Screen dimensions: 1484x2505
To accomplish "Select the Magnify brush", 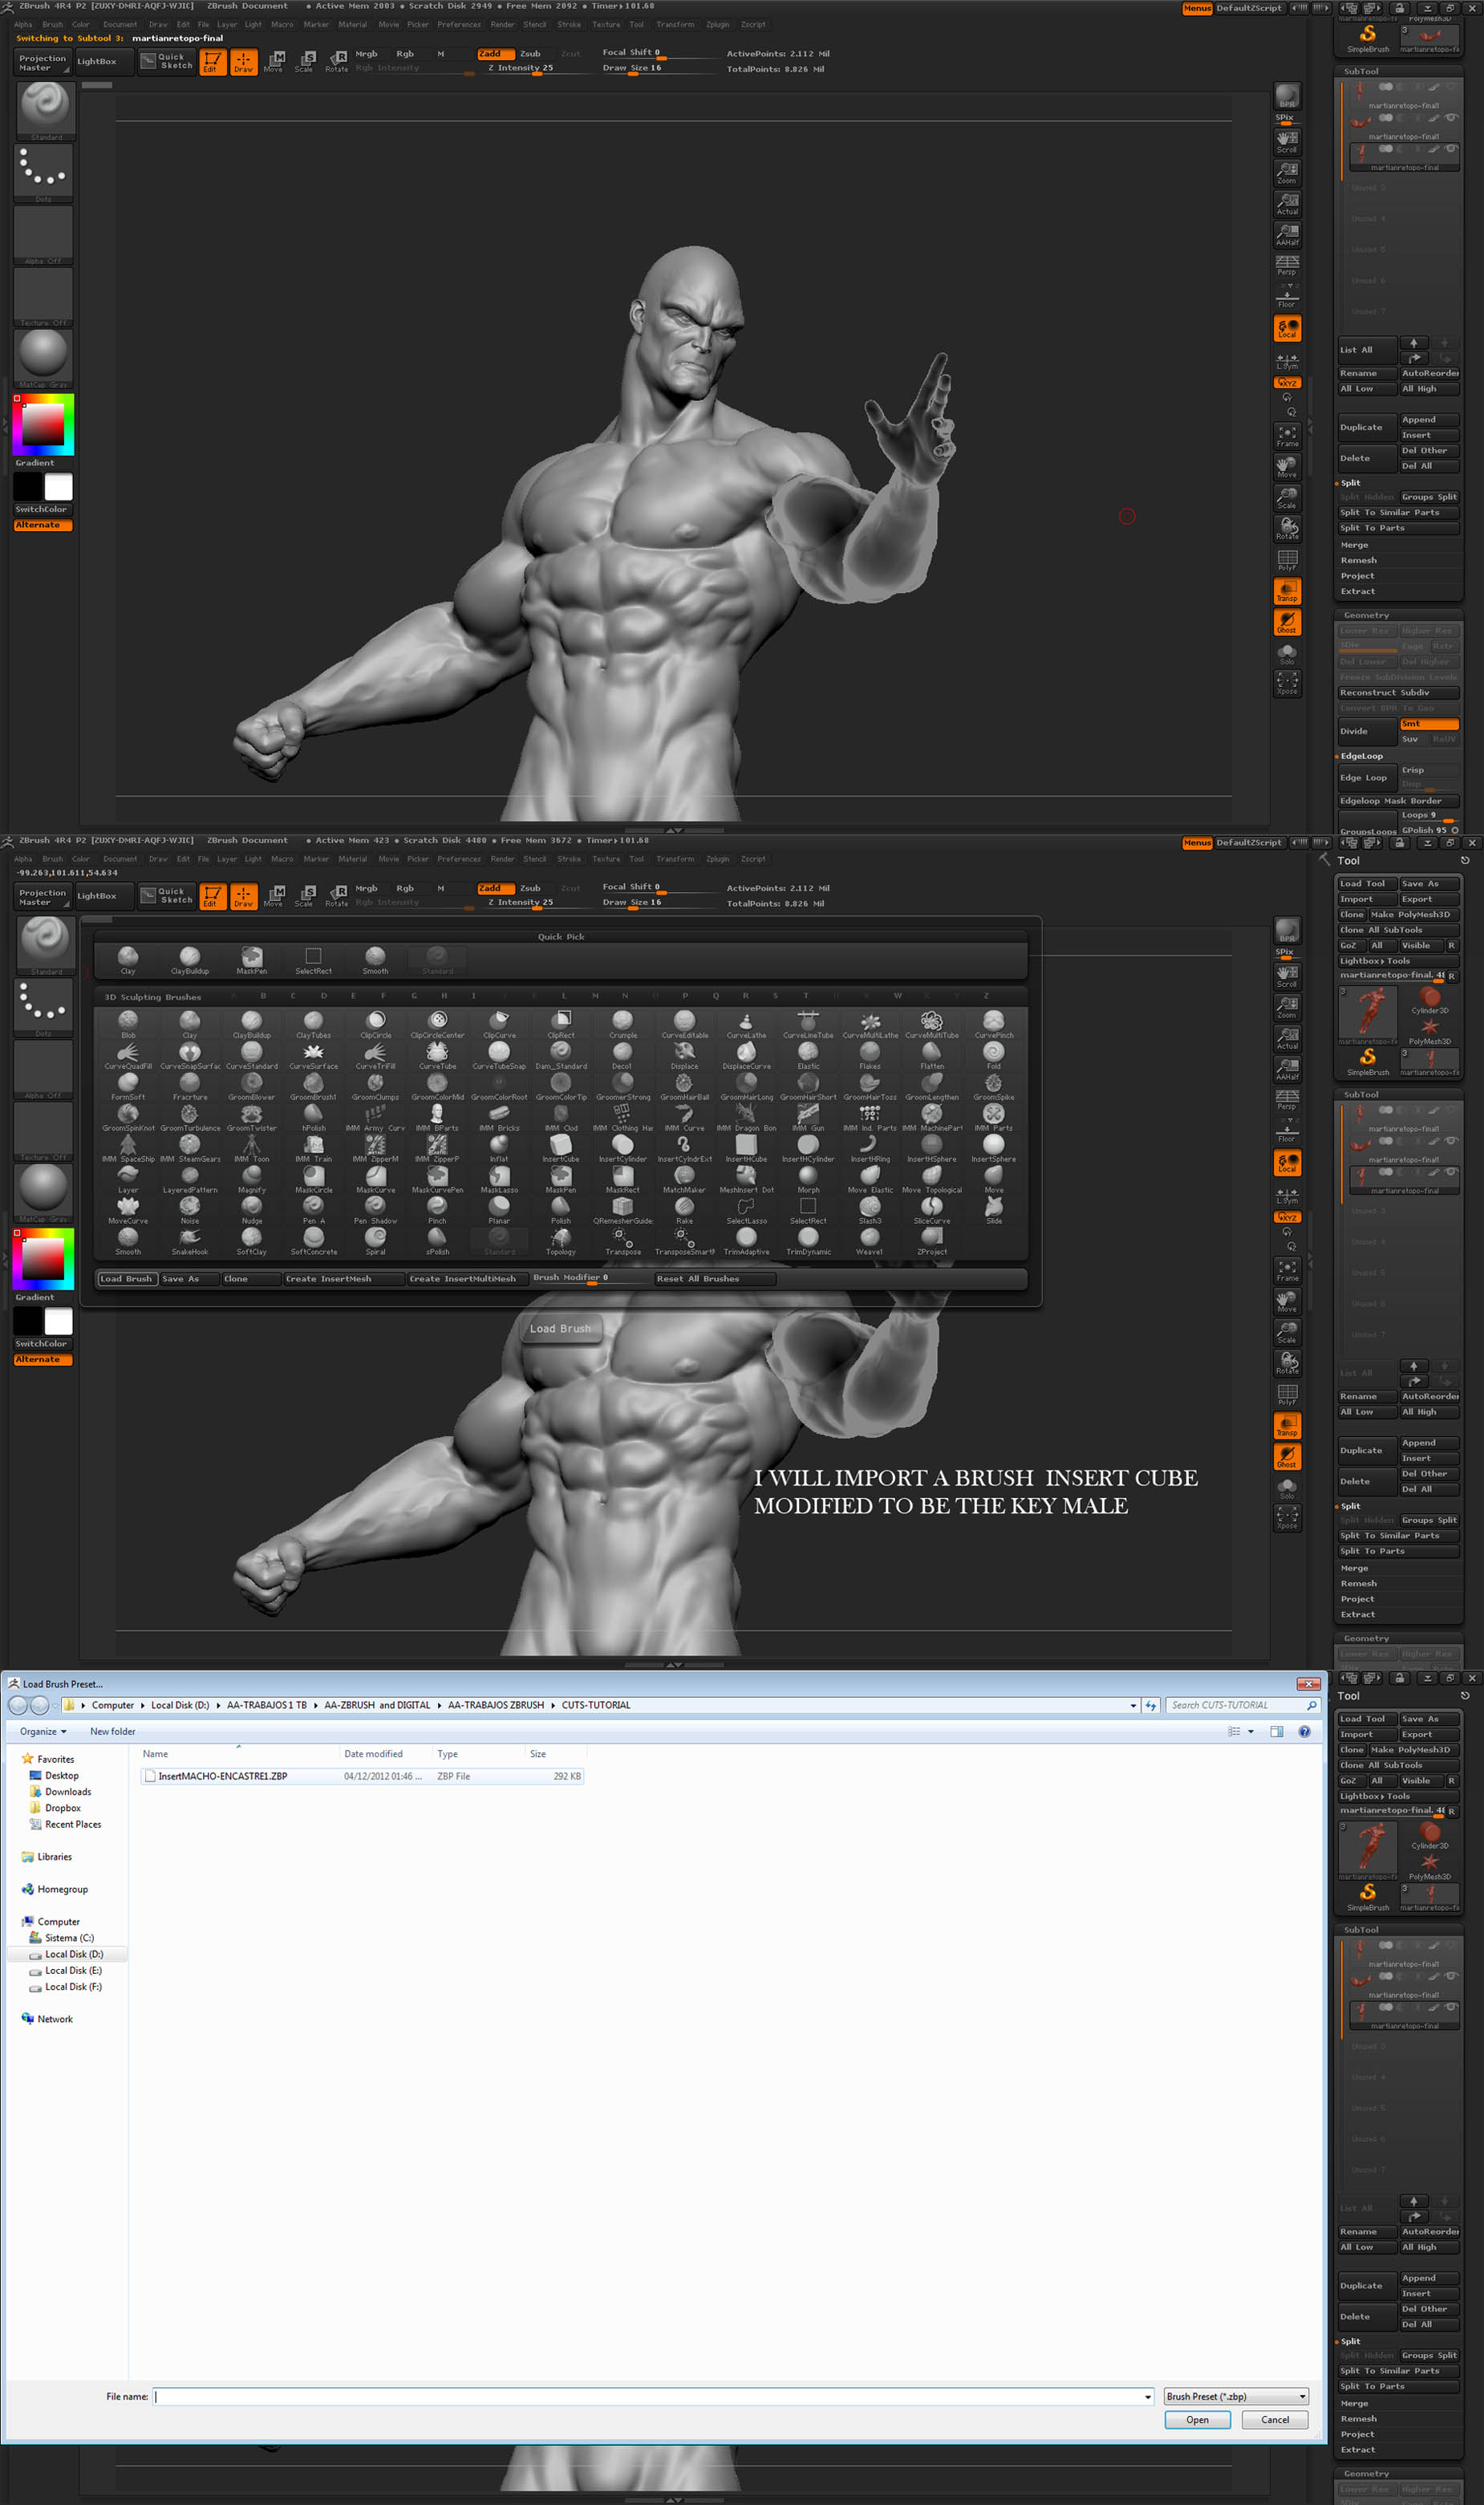I will [x=252, y=1179].
